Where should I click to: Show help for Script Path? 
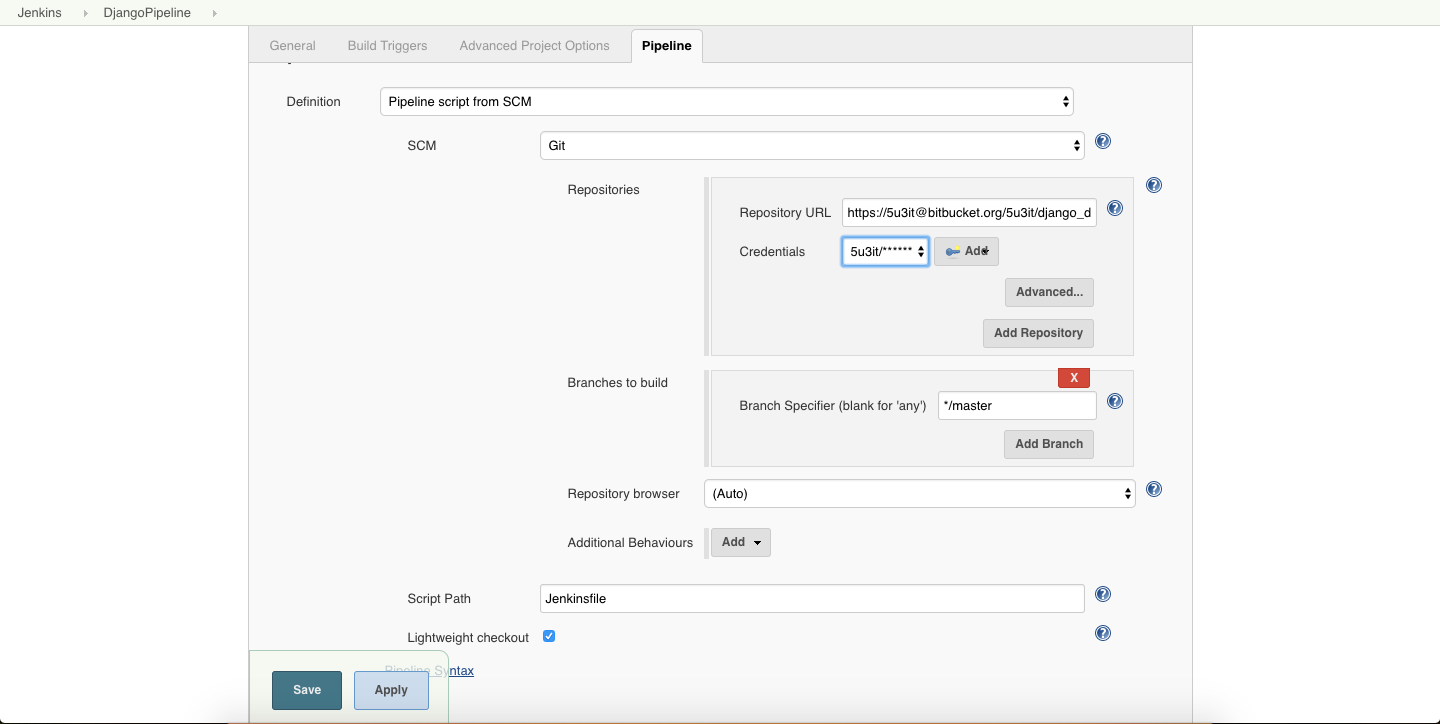coord(1103,595)
